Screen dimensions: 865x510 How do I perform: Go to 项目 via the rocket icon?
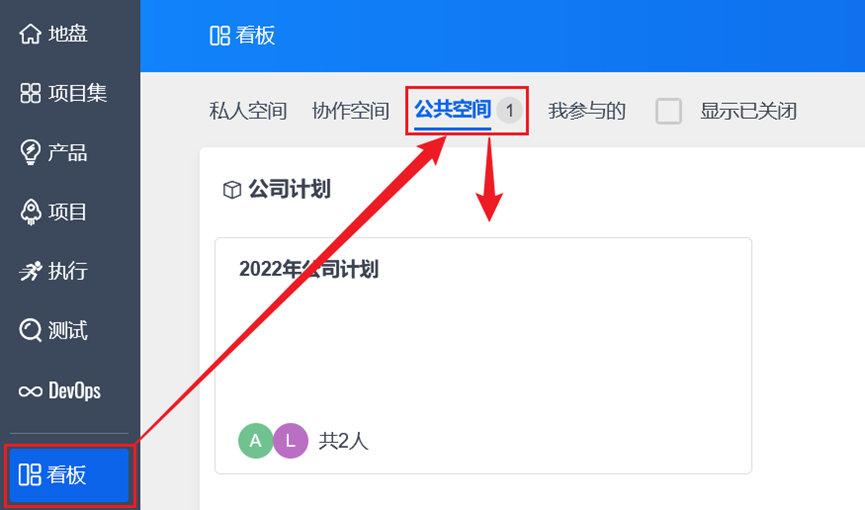click(30, 212)
